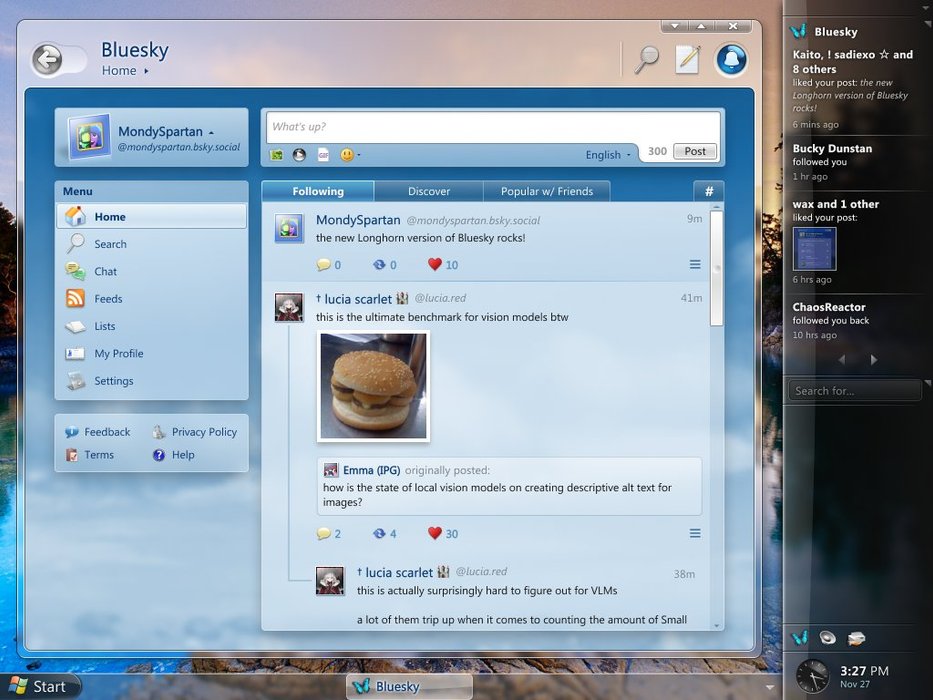933x700 pixels.
Task: Switch to the Following tab
Action: [318, 191]
